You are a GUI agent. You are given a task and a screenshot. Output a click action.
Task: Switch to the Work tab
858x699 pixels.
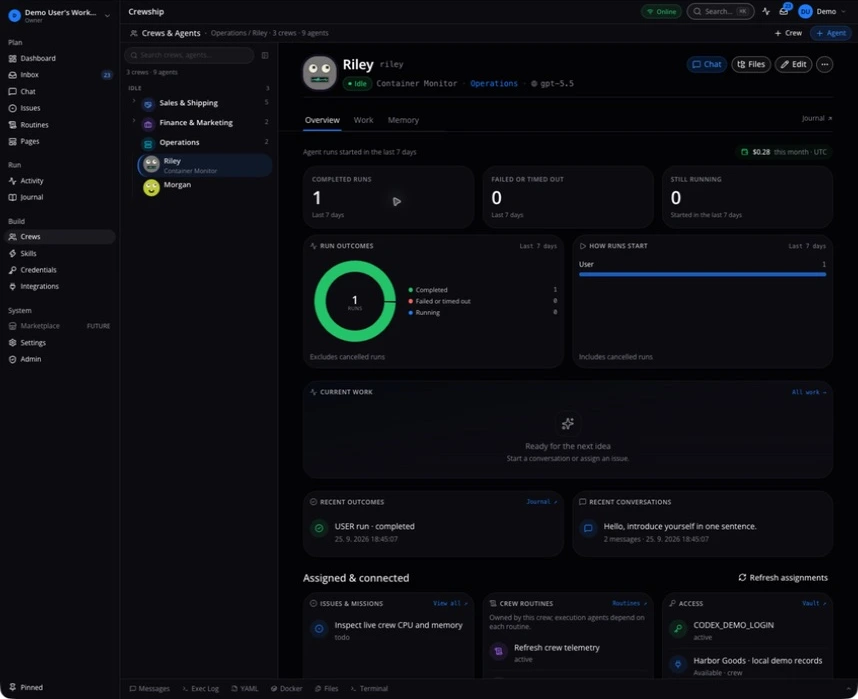click(x=363, y=120)
